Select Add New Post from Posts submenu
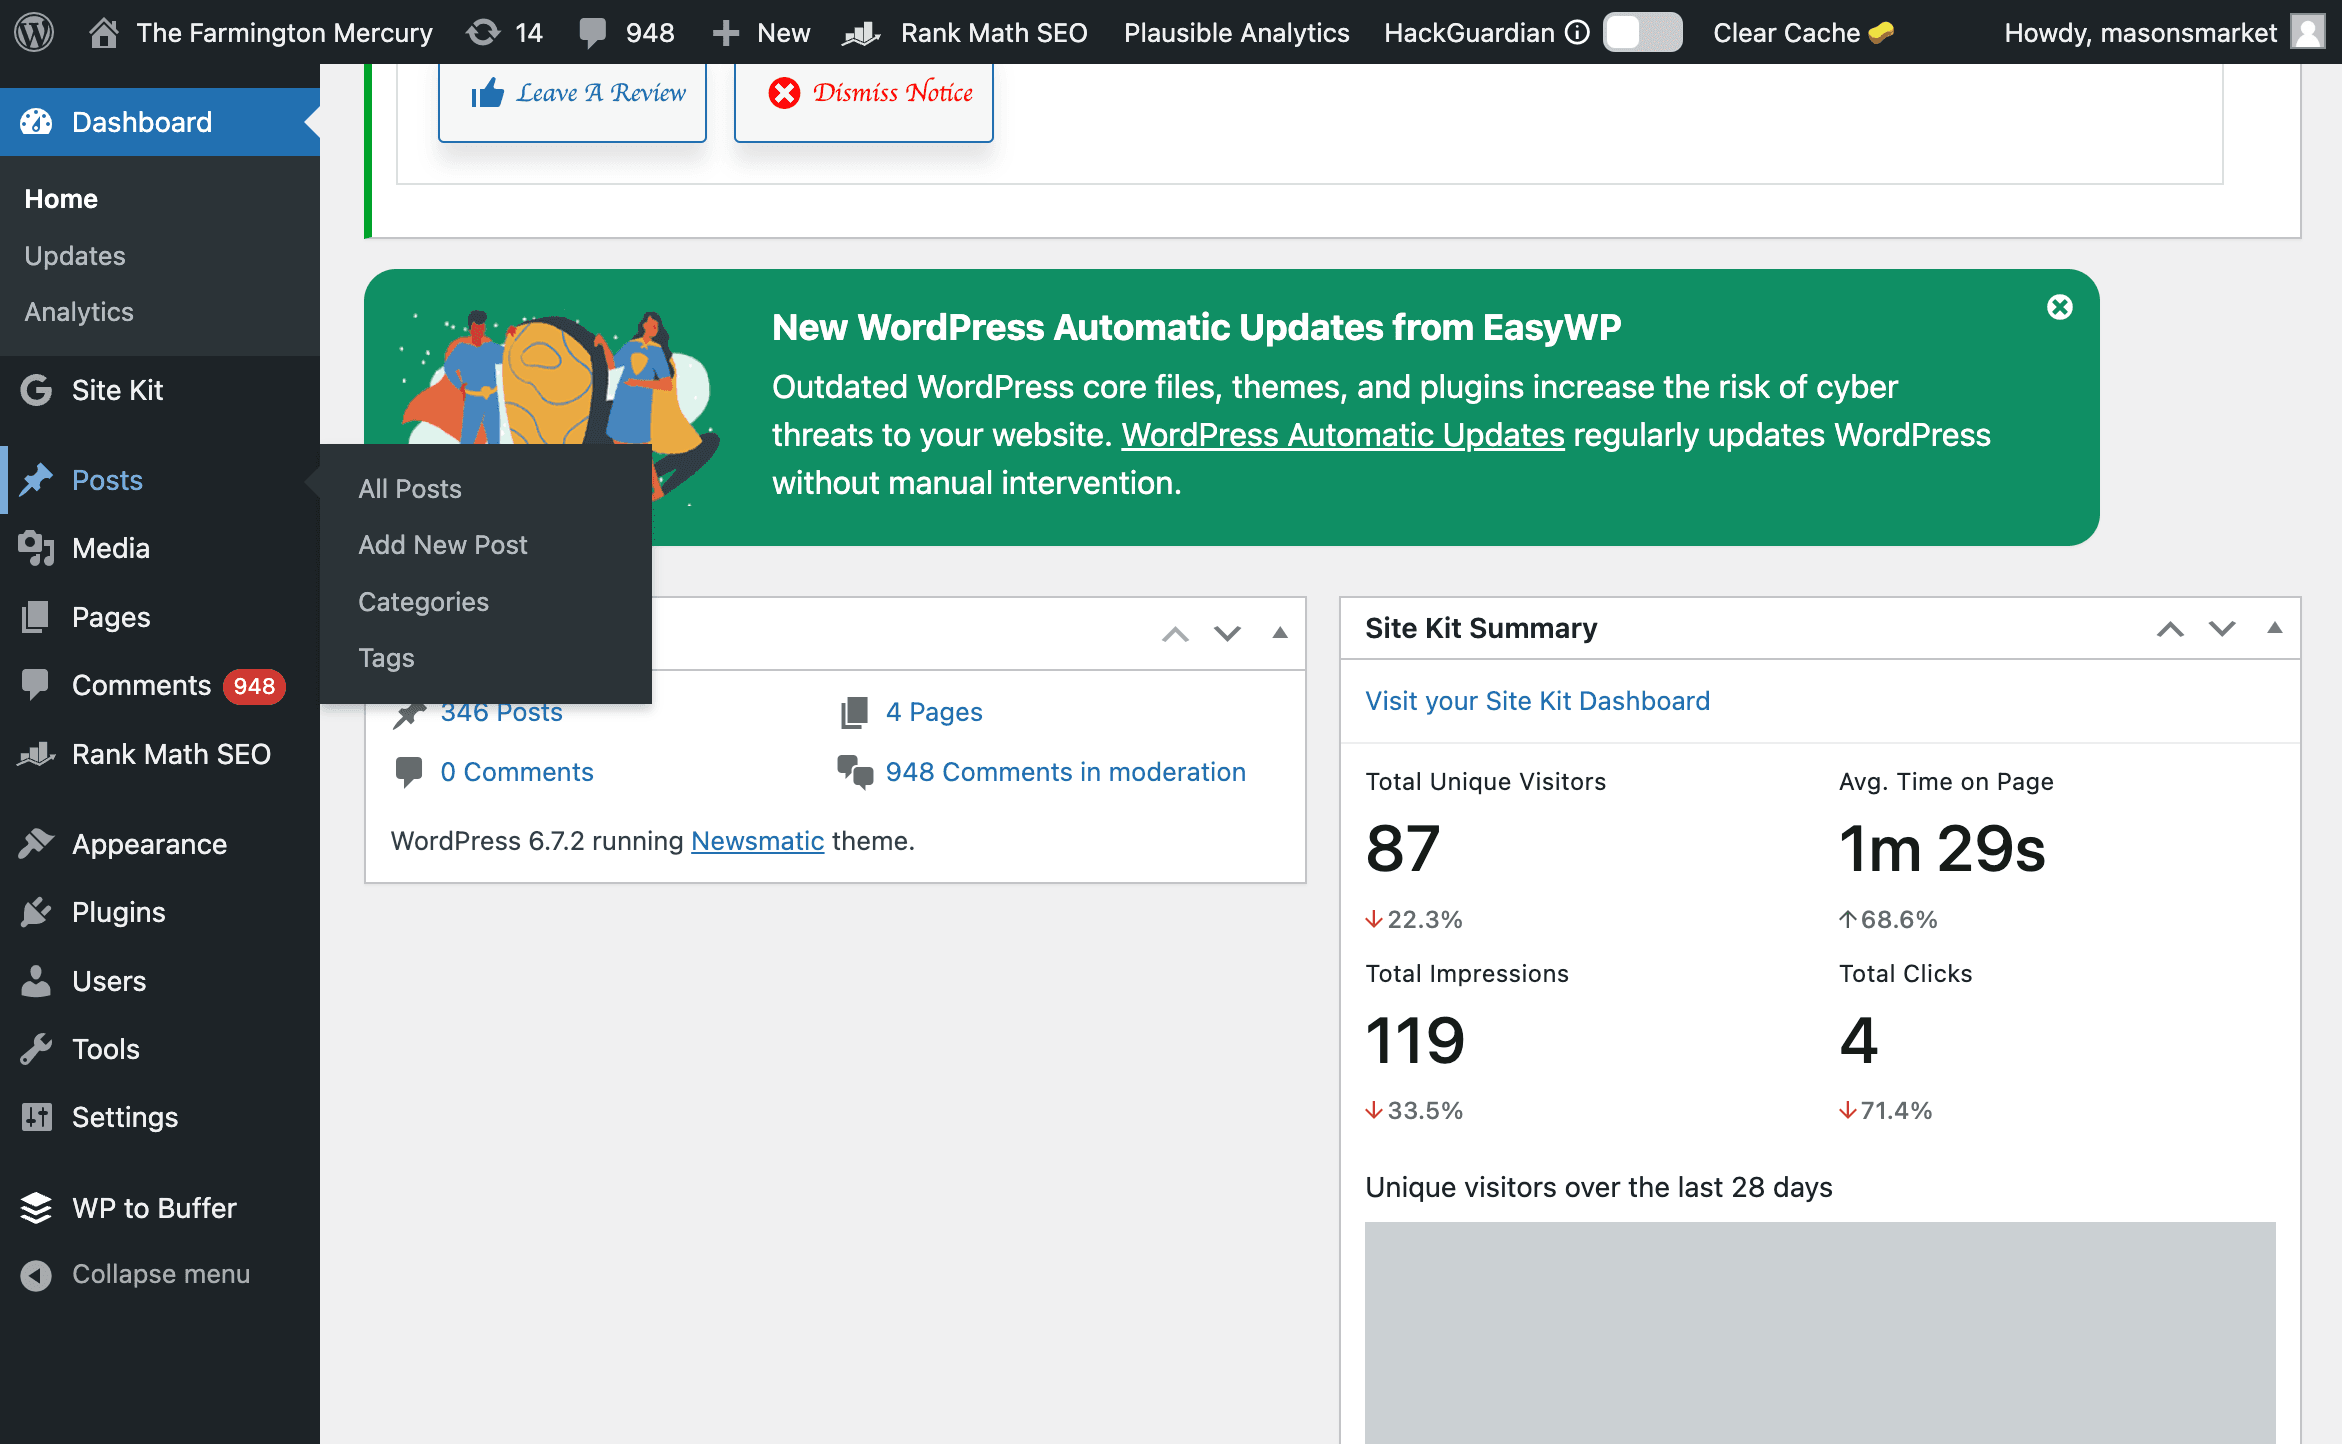Image resolution: width=2342 pixels, height=1444 pixels. (x=442, y=545)
